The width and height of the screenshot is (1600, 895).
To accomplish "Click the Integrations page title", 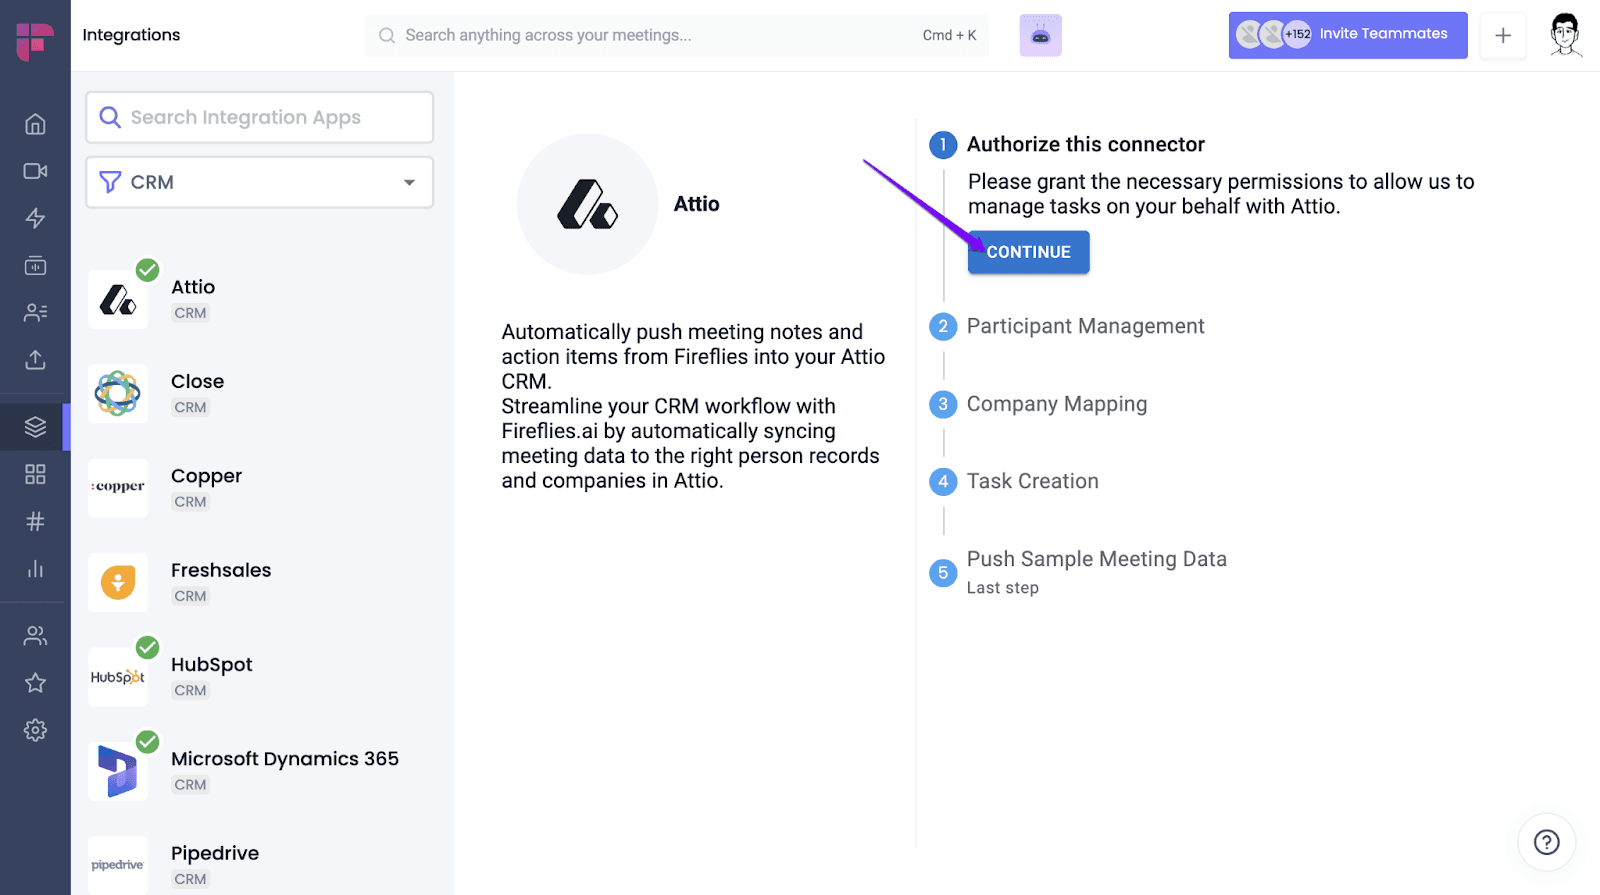I will coord(131,35).
